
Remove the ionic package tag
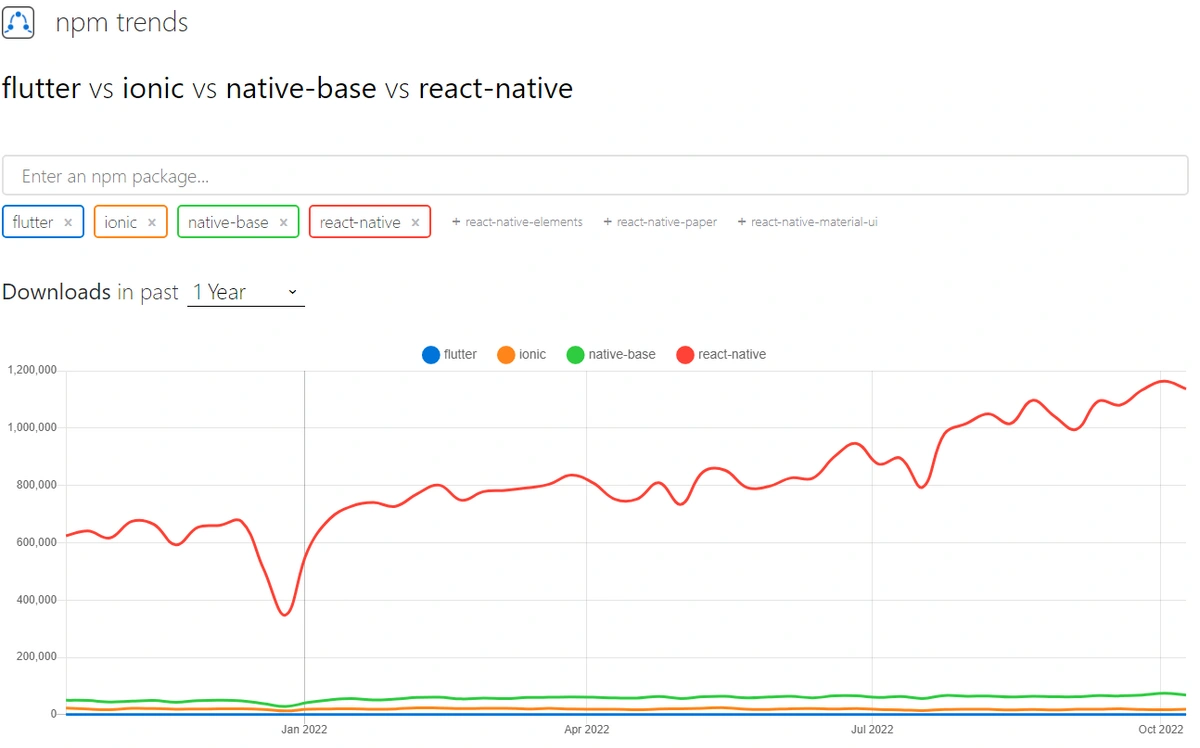(152, 223)
